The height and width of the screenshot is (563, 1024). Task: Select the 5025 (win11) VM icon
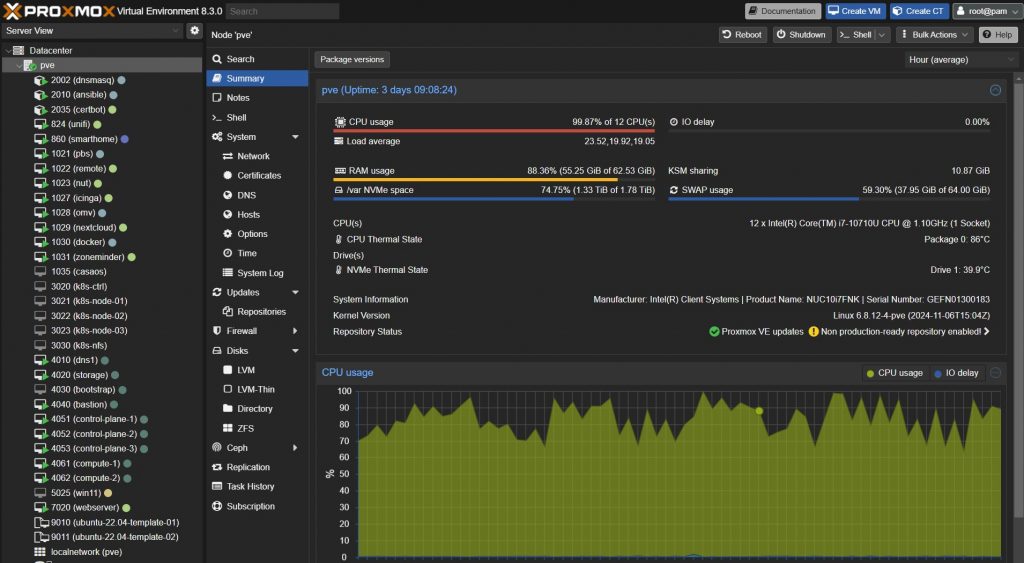(40, 493)
